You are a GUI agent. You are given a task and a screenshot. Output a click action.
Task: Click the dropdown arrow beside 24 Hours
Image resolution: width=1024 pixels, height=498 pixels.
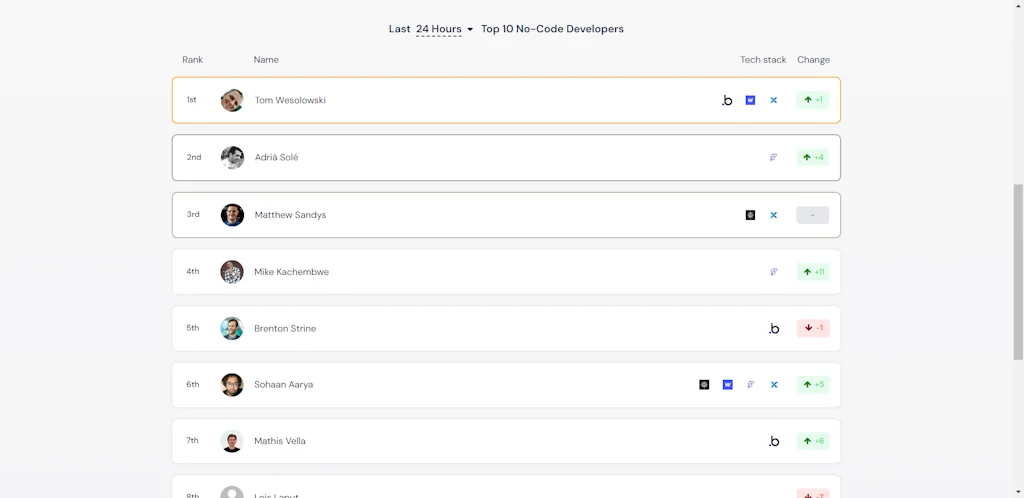[x=470, y=29]
